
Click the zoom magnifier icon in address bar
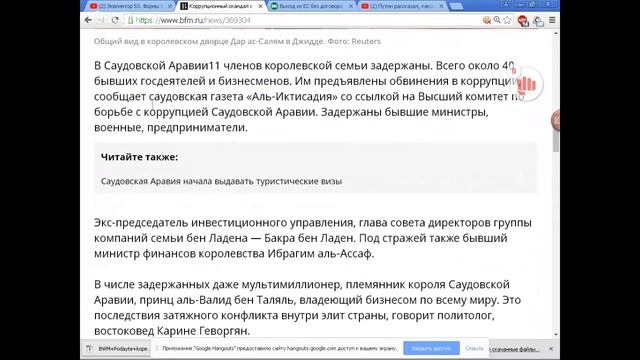pyautogui.click(x=497, y=20)
